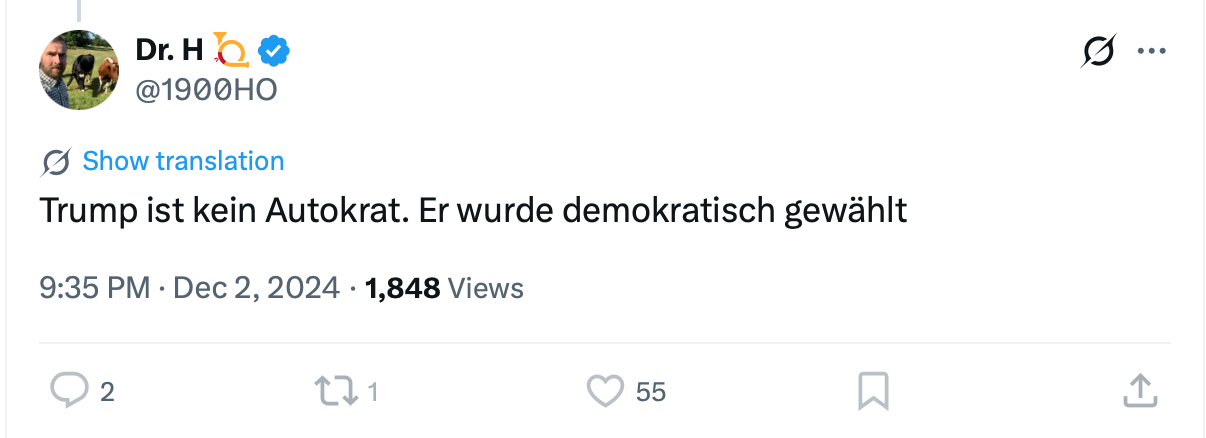Viewport: 1206px width, 438px height.
Task: Click the reply count of 2
Action: pyautogui.click(x=107, y=392)
